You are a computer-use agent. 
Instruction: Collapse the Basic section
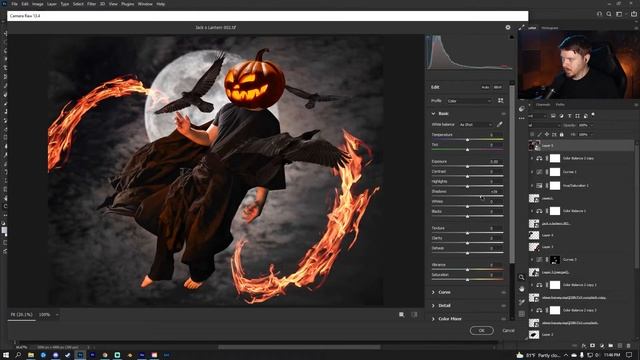pyautogui.click(x=433, y=113)
